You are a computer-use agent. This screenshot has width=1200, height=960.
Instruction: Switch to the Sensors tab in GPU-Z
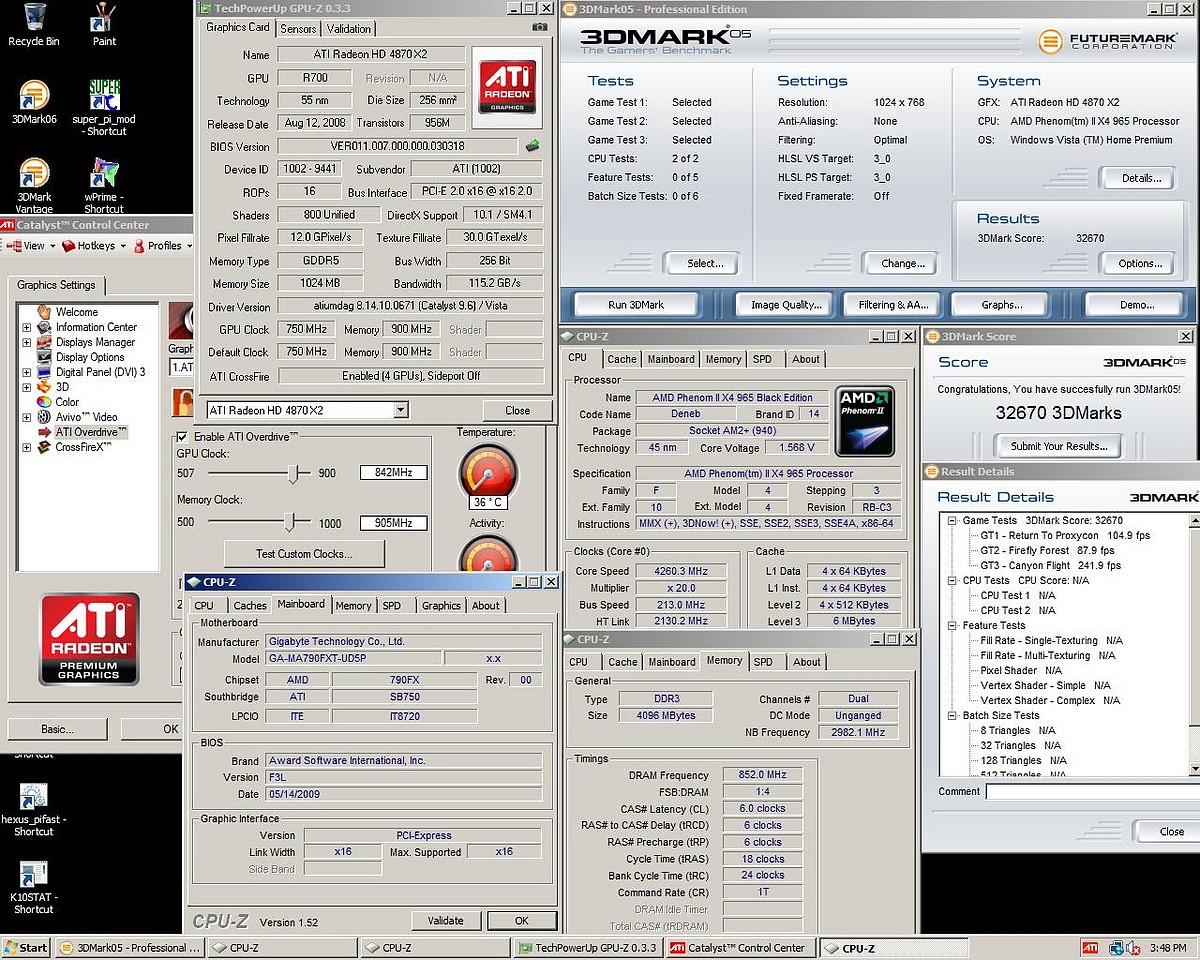(x=298, y=29)
